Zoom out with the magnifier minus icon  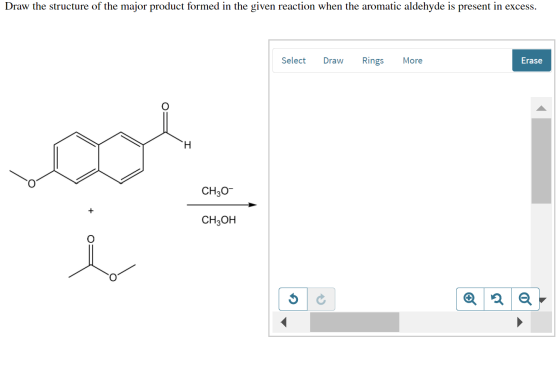pyautogui.click(x=525, y=299)
